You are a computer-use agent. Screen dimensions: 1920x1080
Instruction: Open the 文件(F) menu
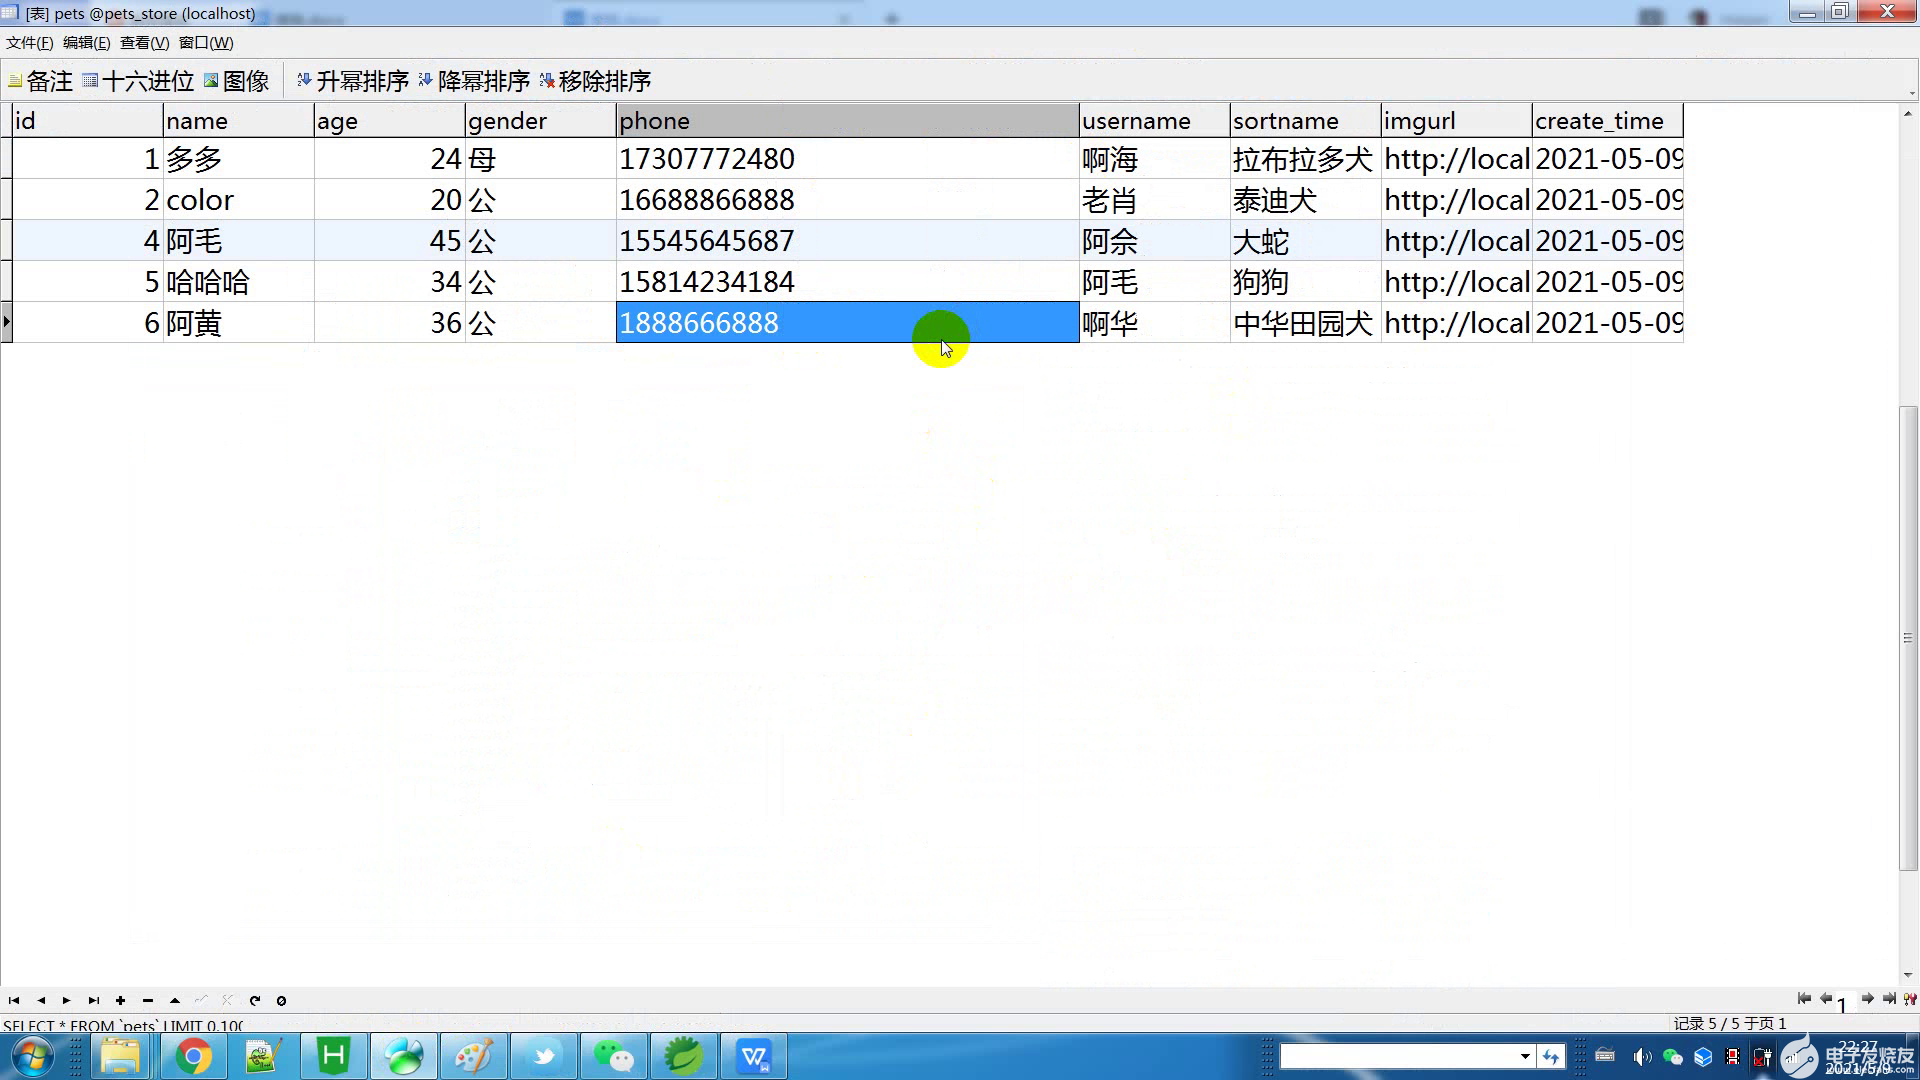tap(29, 43)
